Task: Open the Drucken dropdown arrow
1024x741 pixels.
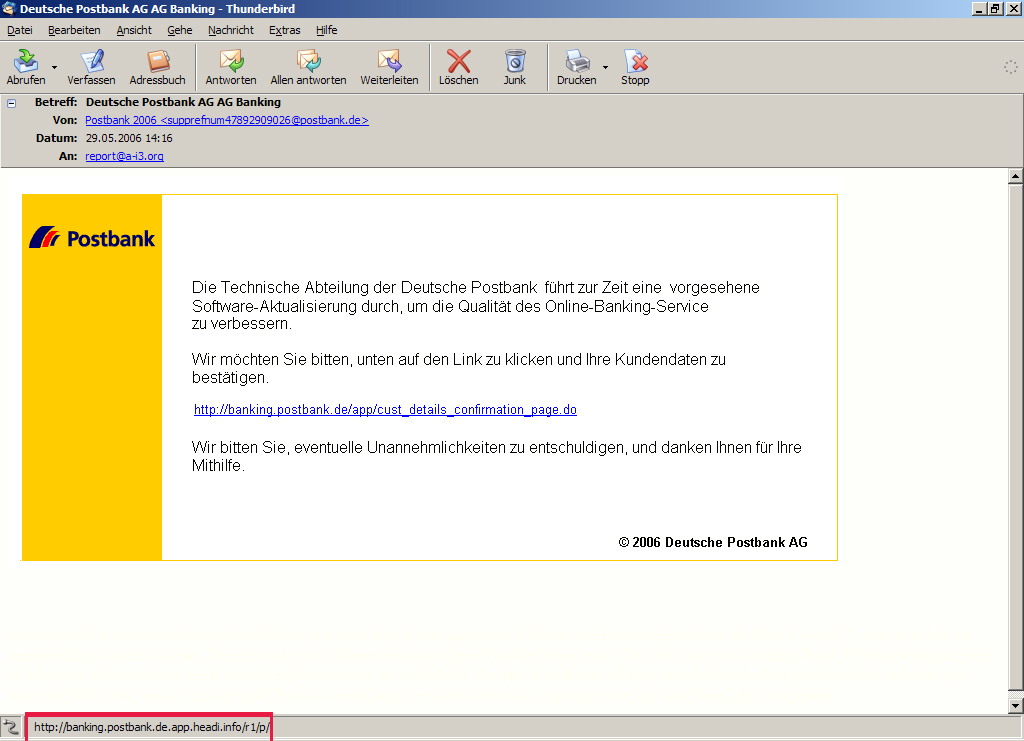Action: (x=605, y=67)
